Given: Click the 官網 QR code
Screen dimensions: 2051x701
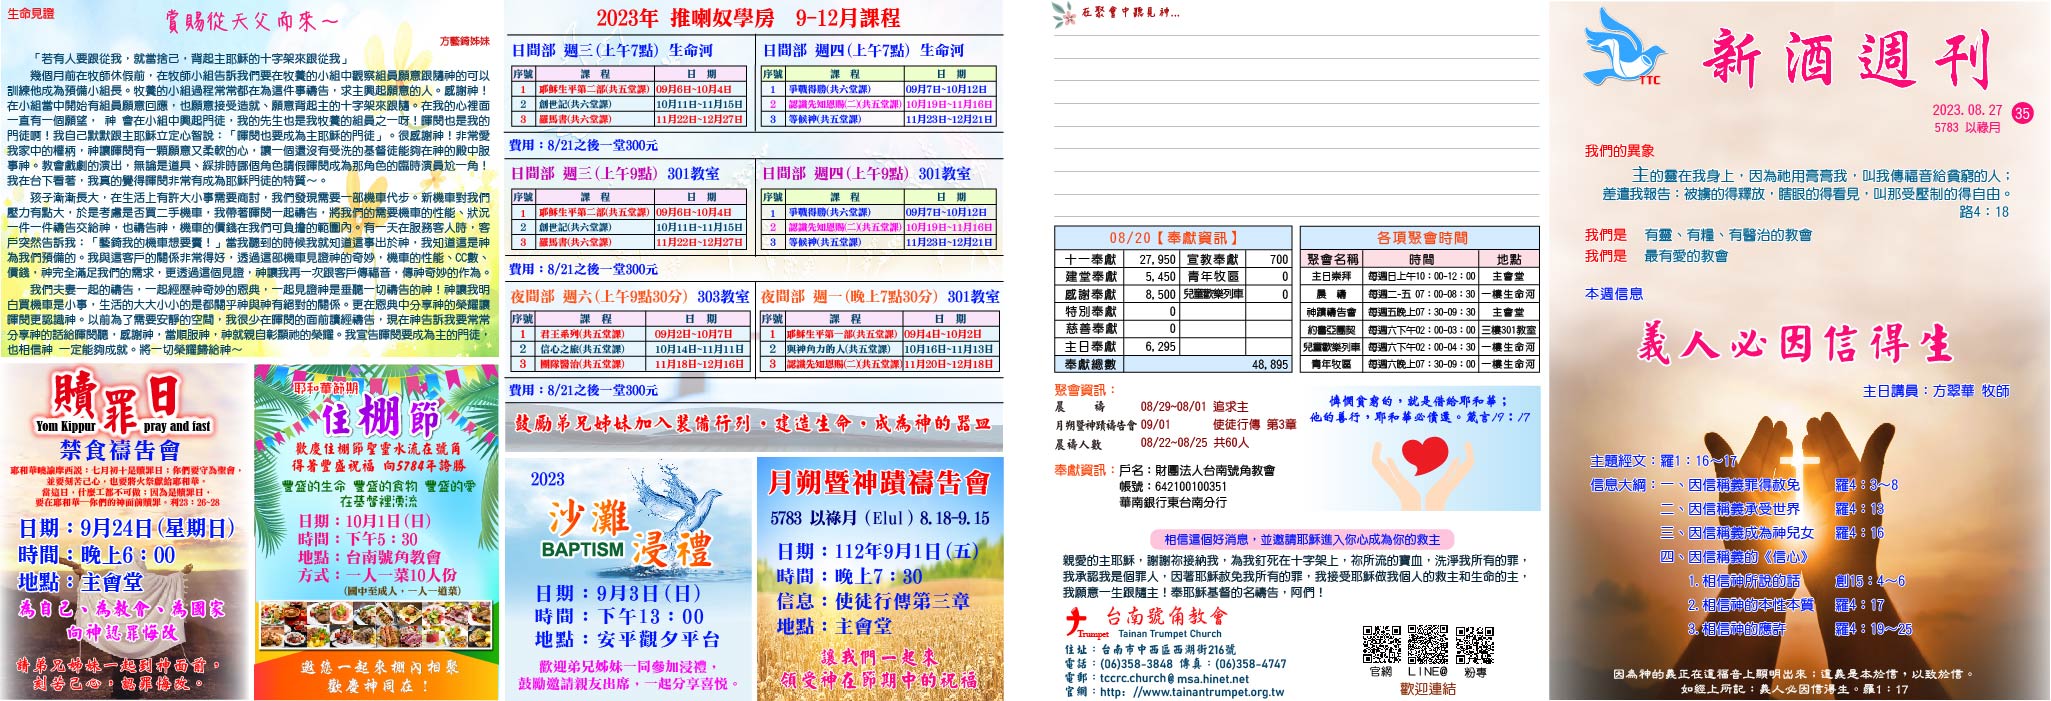Looking at the screenshot, I should [x=1381, y=644].
